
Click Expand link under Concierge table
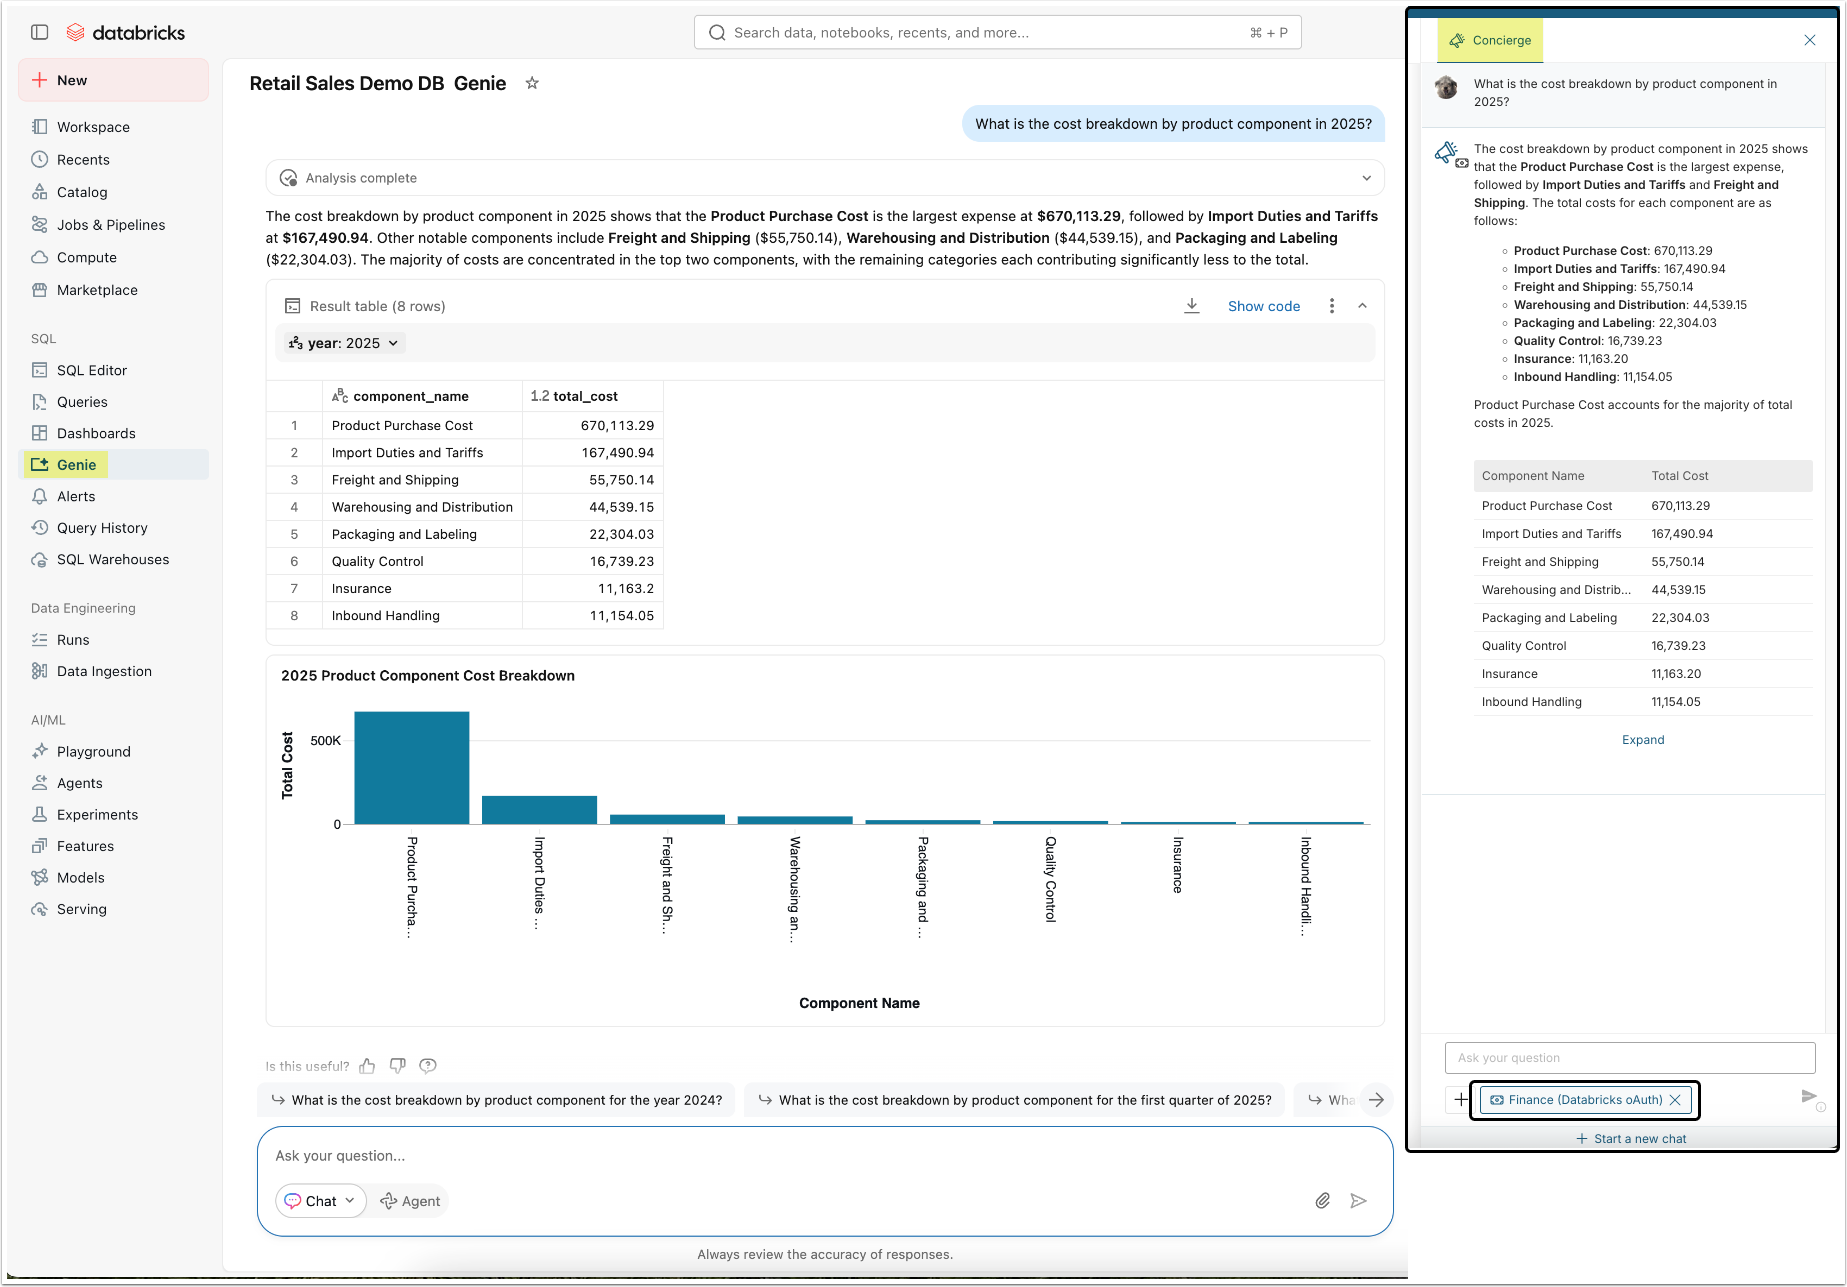[x=1642, y=740]
